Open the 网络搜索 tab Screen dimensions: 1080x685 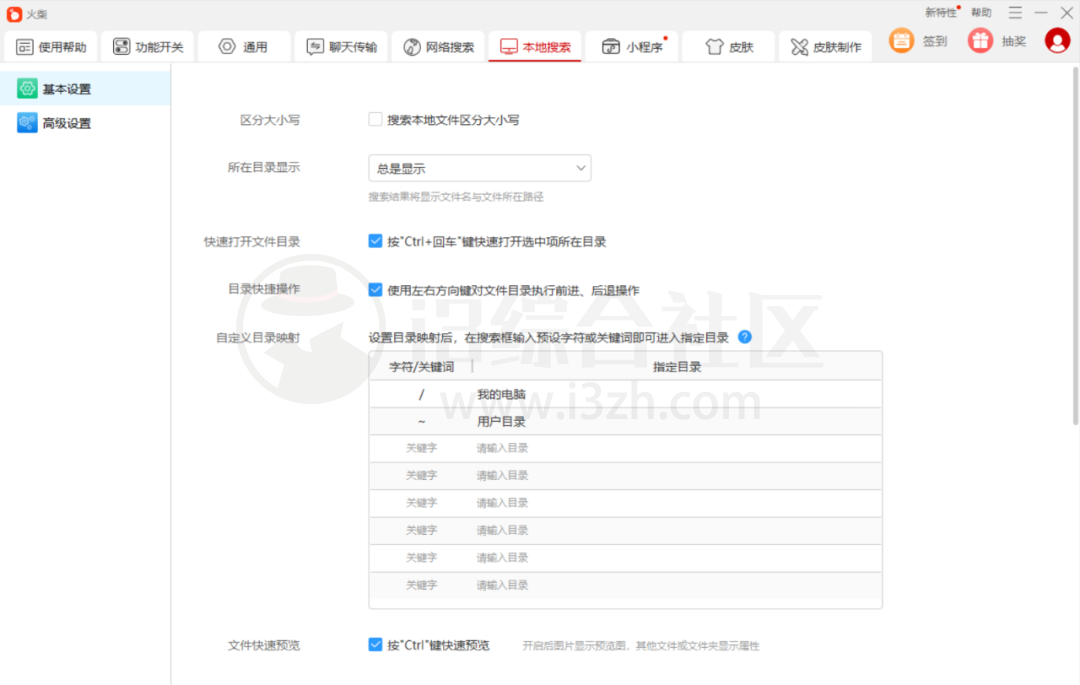(439, 47)
